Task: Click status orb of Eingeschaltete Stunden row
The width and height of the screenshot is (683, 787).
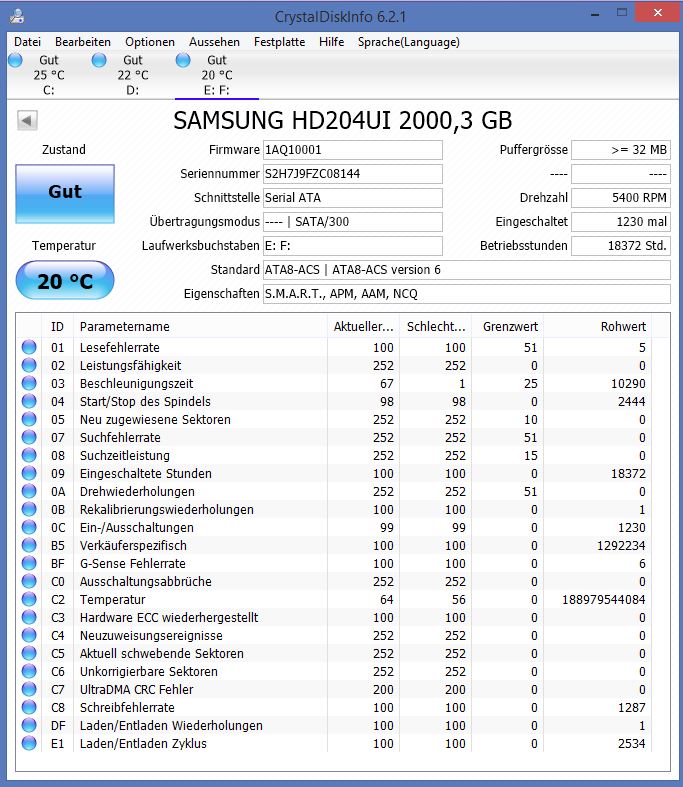Action: point(29,473)
